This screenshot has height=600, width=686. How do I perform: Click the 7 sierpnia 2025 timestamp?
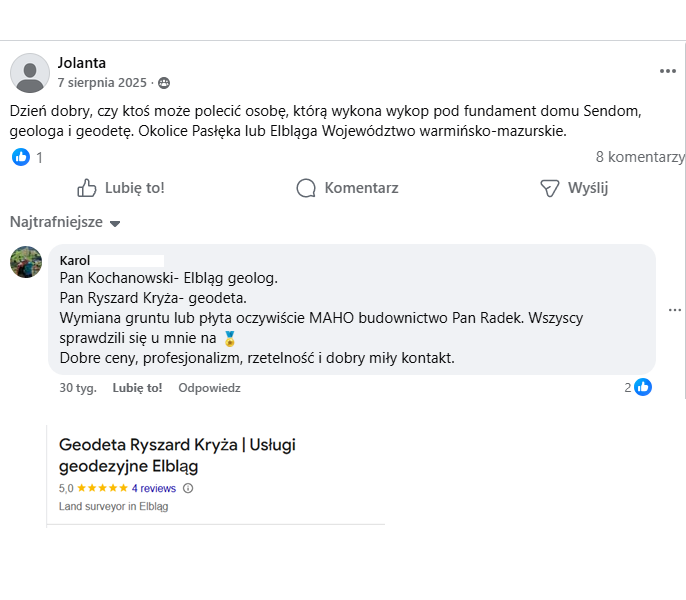(x=101, y=83)
